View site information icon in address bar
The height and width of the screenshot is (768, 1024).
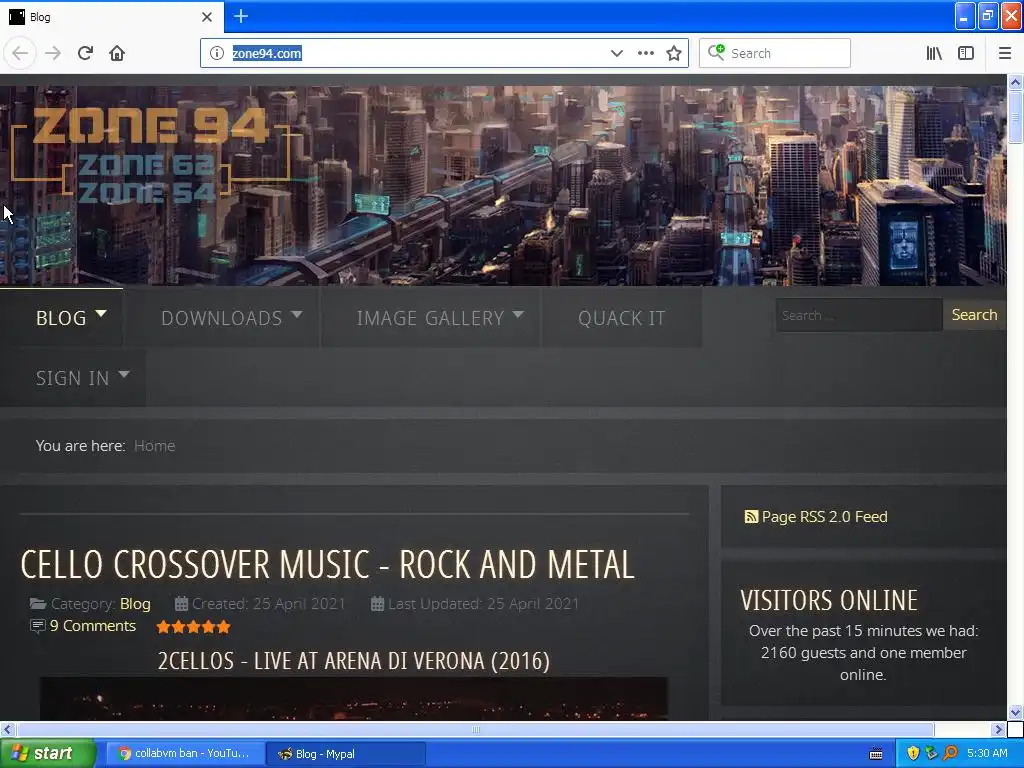coord(217,53)
